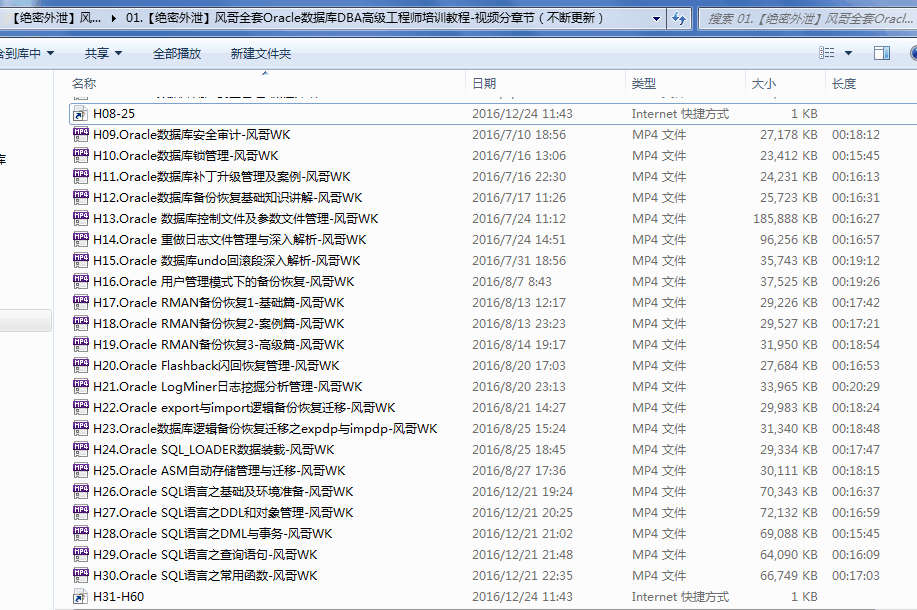
Task: Click 全部播放 toolbar button
Action: 177,54
